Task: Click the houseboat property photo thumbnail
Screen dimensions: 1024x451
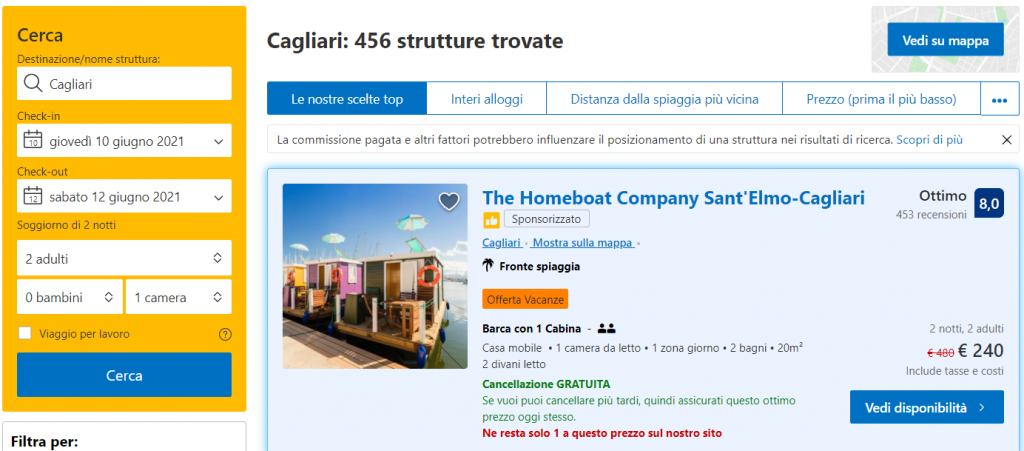Action: point(375,276)
